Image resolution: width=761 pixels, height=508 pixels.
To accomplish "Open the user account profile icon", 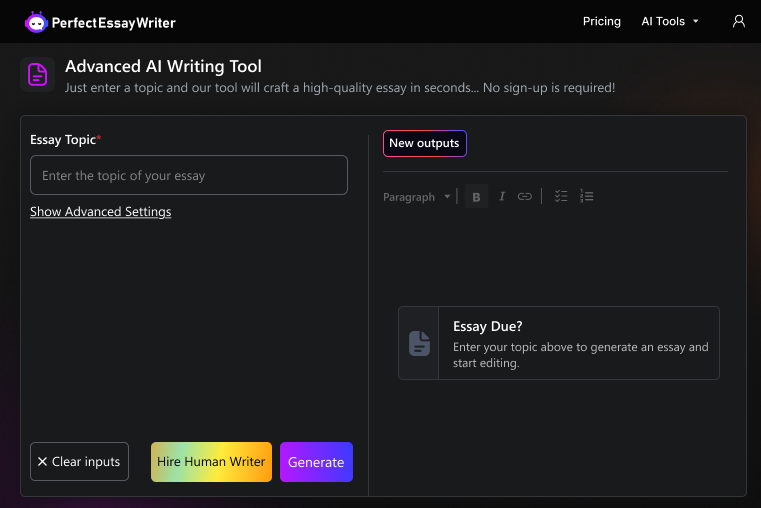I will coord(739,21).
